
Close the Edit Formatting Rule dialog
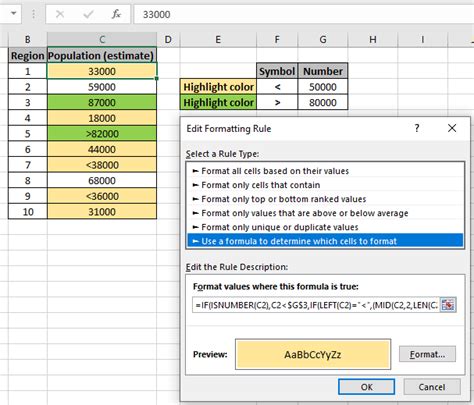[452, 128]
